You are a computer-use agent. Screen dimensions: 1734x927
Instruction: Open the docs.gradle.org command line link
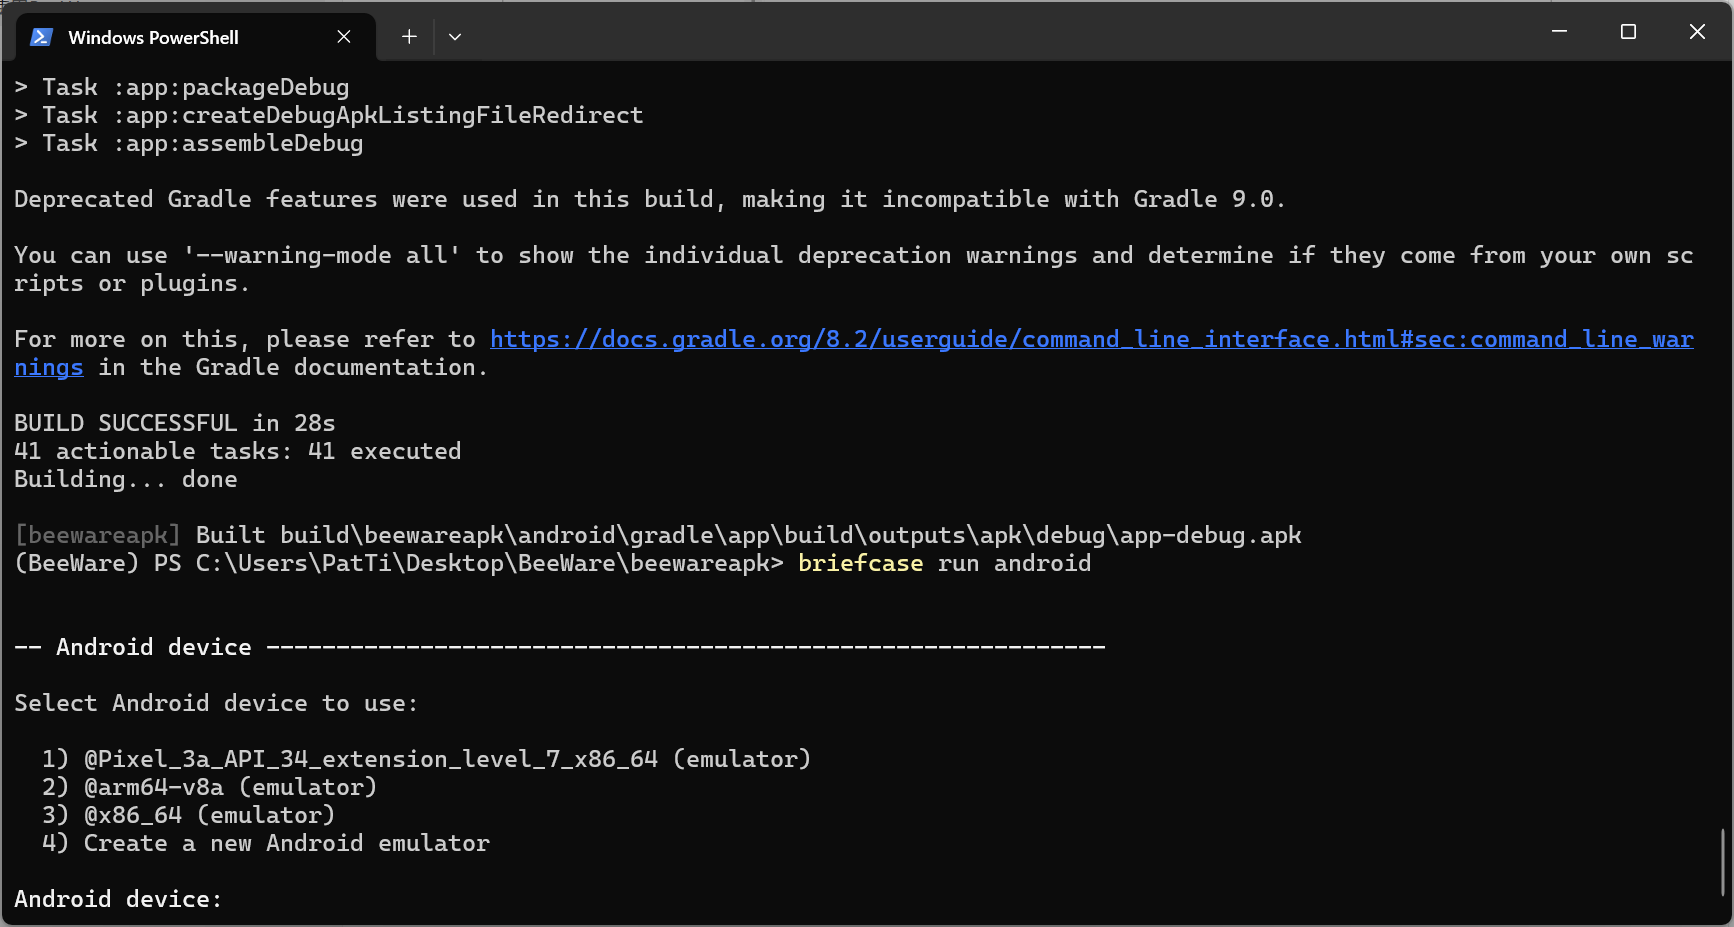click(1091, 340)
